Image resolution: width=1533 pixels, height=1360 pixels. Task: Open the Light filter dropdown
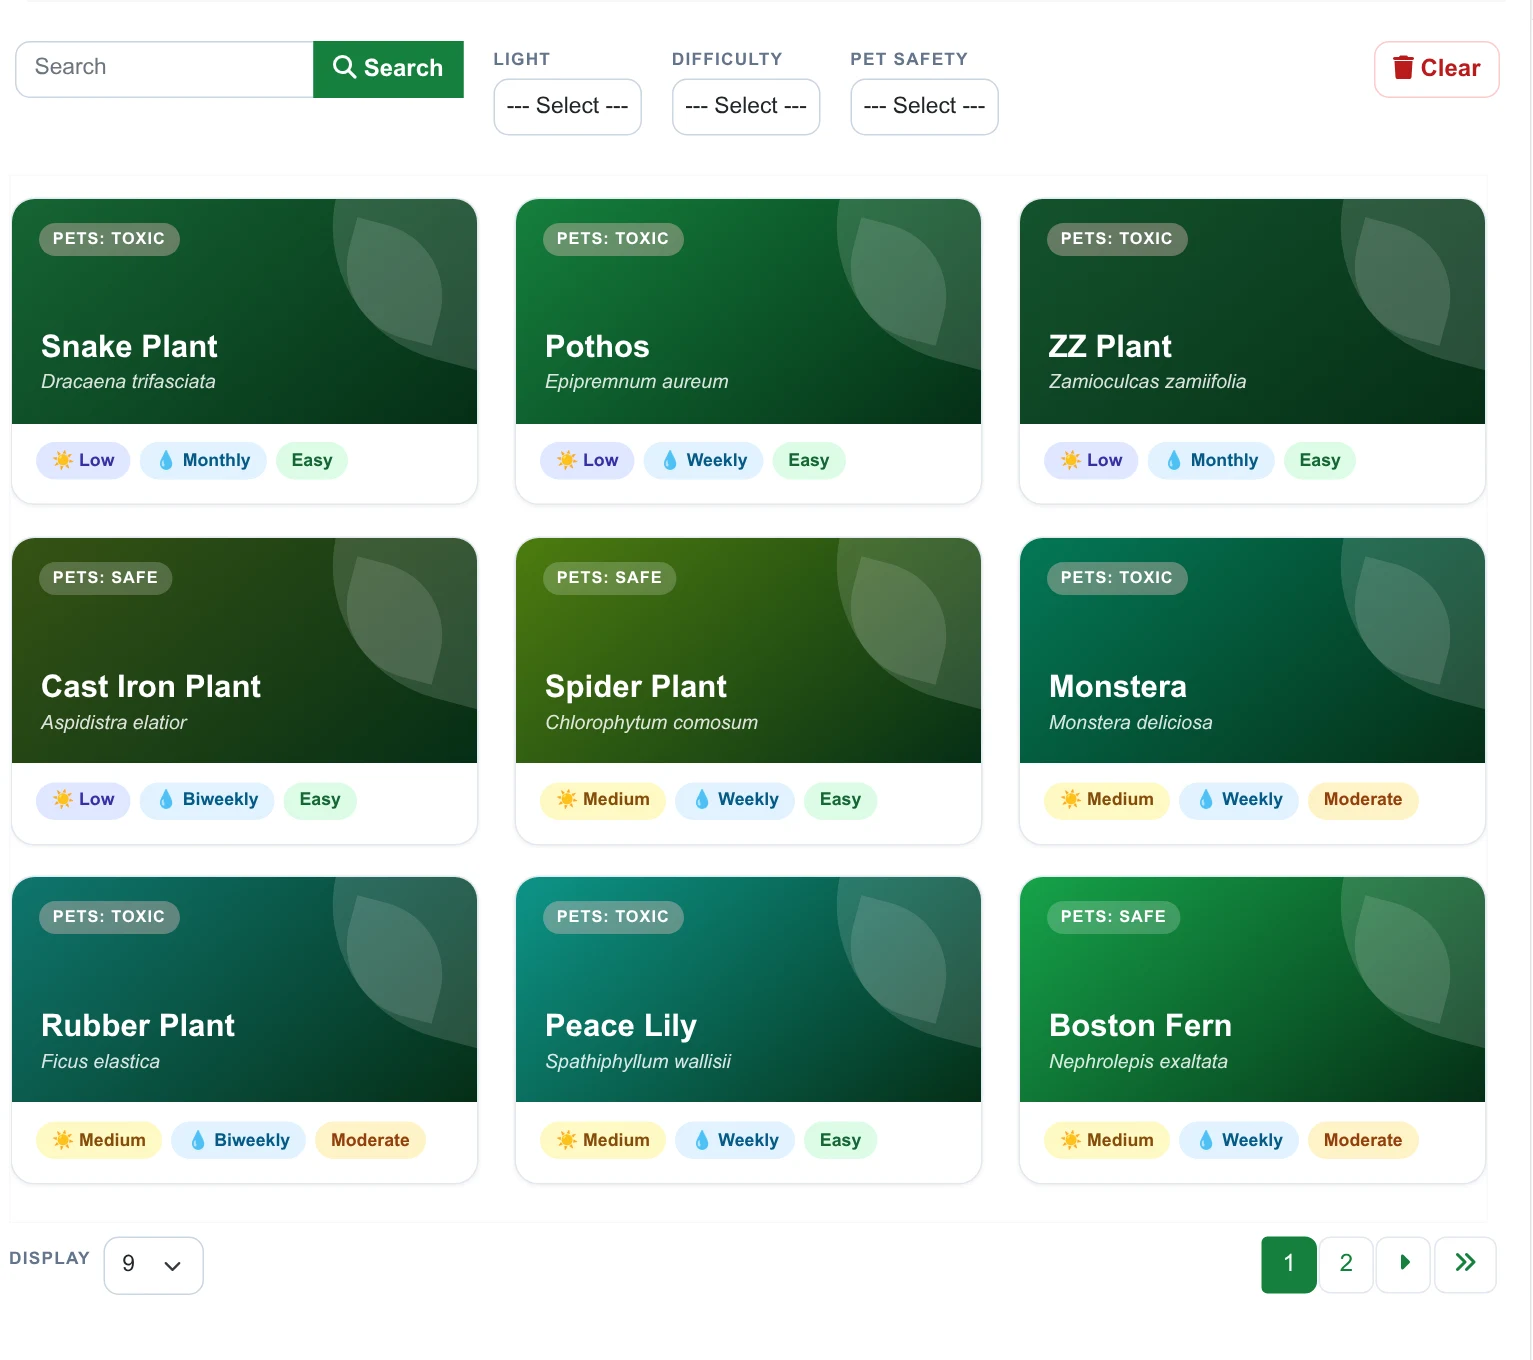pos(567,106)
